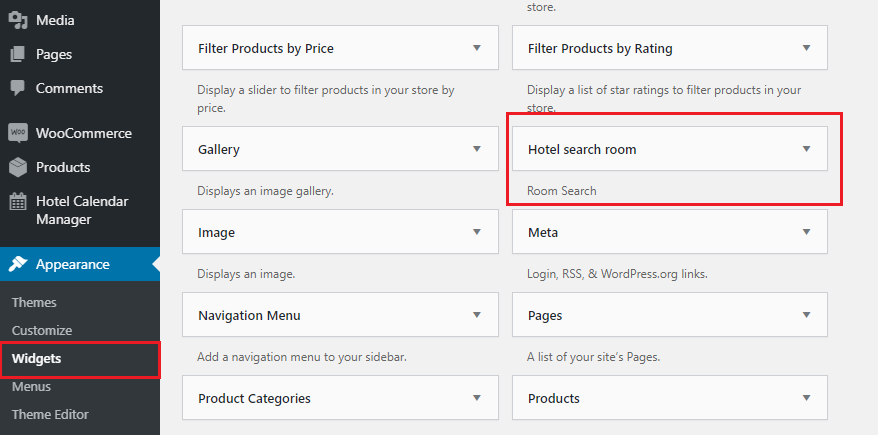Click the Media icon in sidebar
Image resolution: width=878 pixels, height=435 pixels.
tap(18, 20)
